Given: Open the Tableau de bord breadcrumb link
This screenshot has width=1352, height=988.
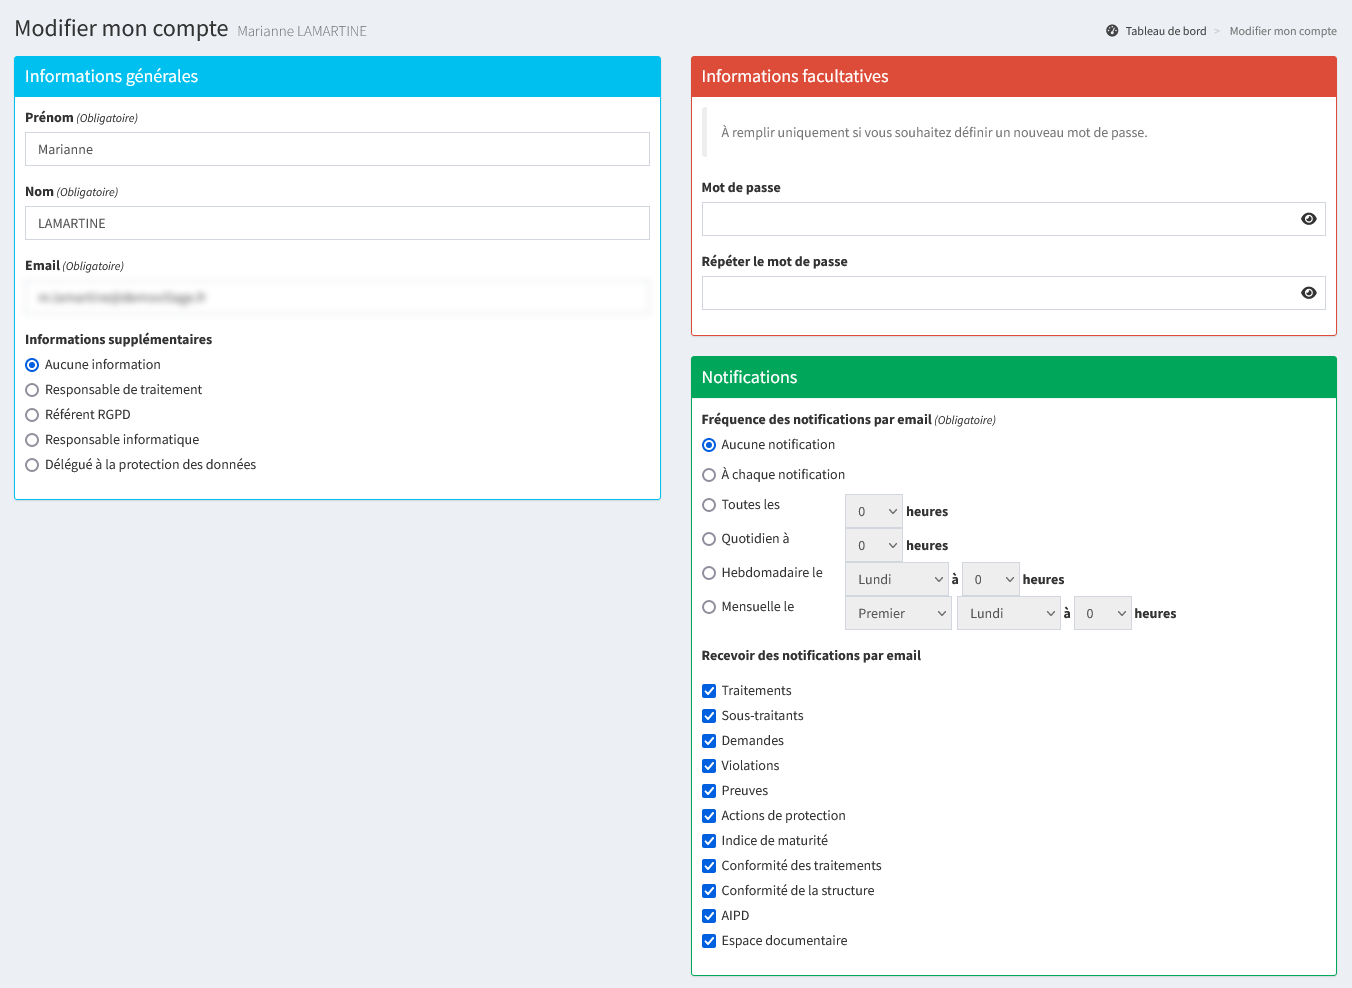Looking at the screenshot, I should click(1165, 31).
